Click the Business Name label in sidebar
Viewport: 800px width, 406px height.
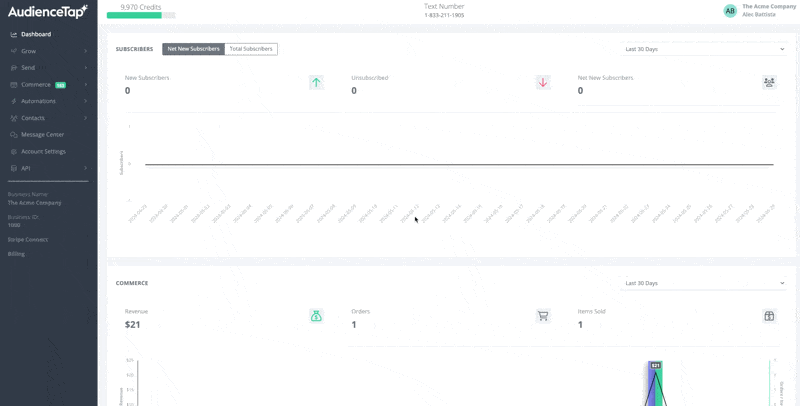pyautogui.click(x=28, y=194)
